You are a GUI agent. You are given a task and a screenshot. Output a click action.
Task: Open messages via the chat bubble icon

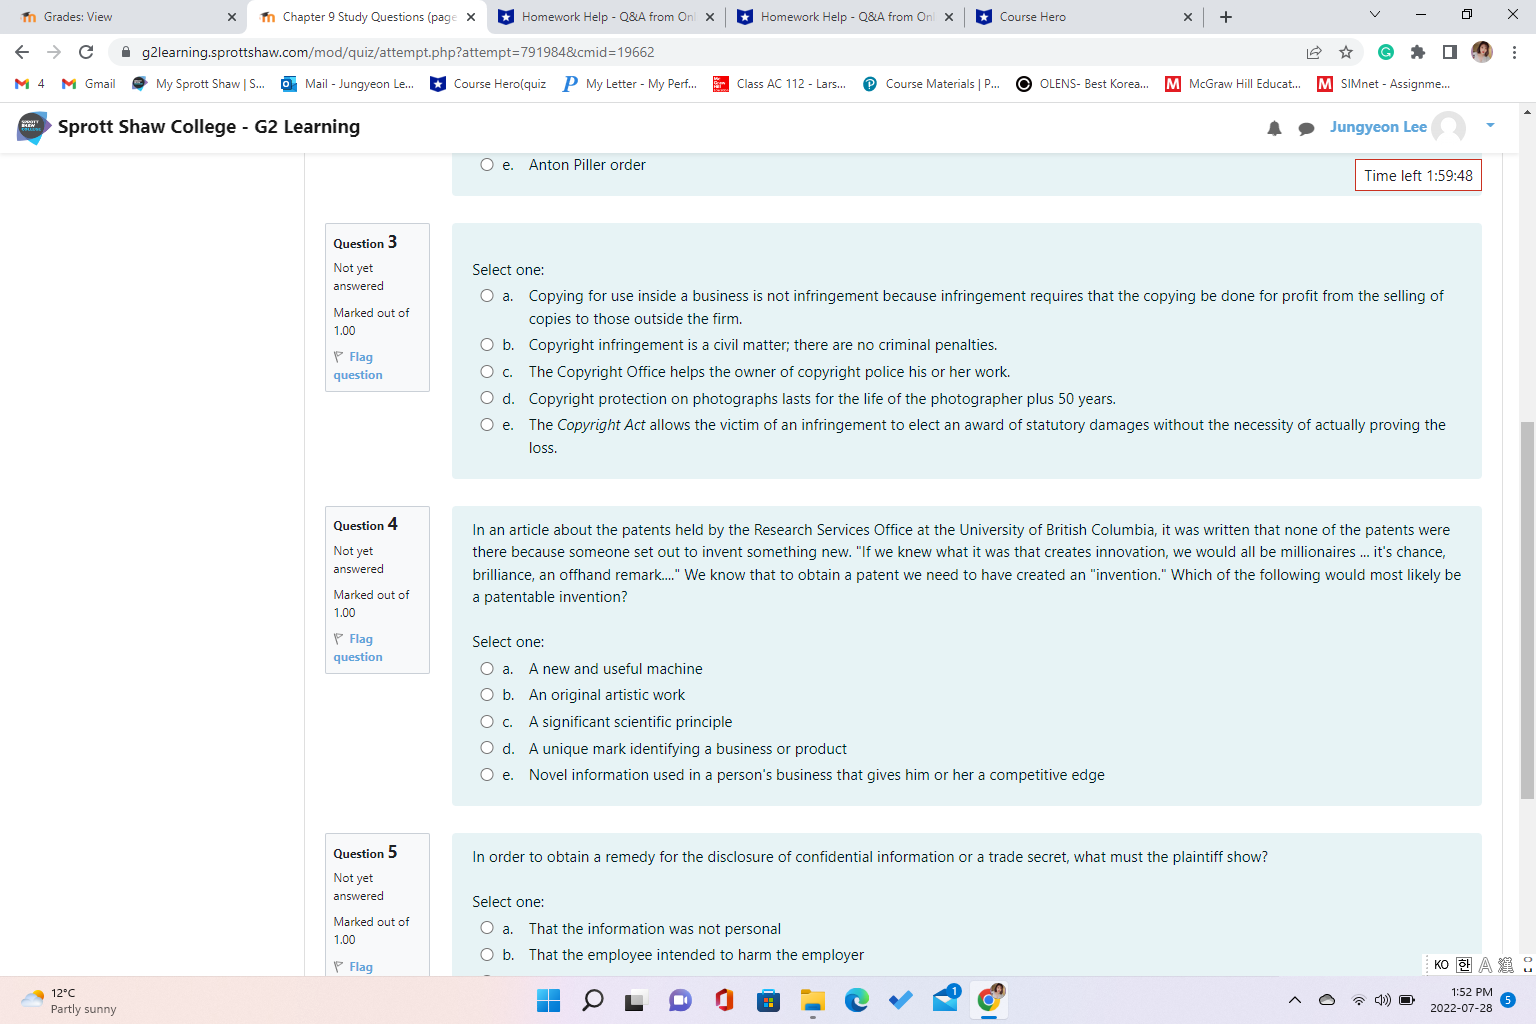click(x=1306, y=127)
